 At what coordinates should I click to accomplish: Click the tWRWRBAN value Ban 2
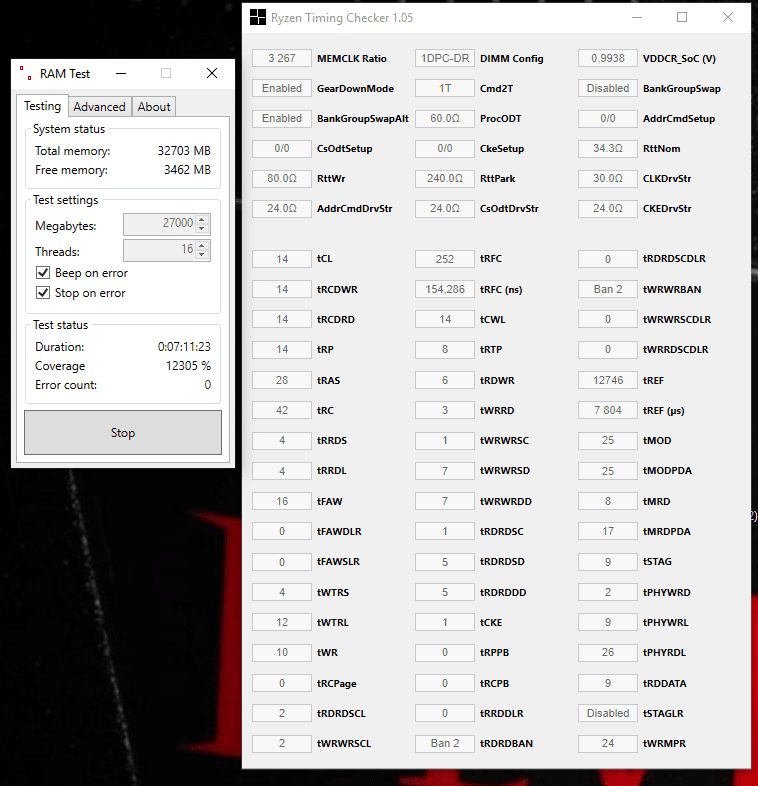pos(608,289)
